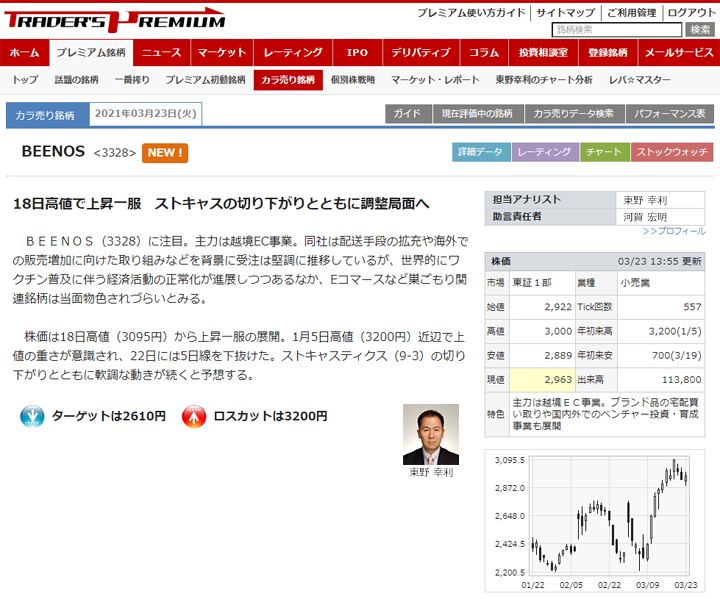Screen dimensions: 720x599
Task: Click the green チャート button
Action: 604,153
